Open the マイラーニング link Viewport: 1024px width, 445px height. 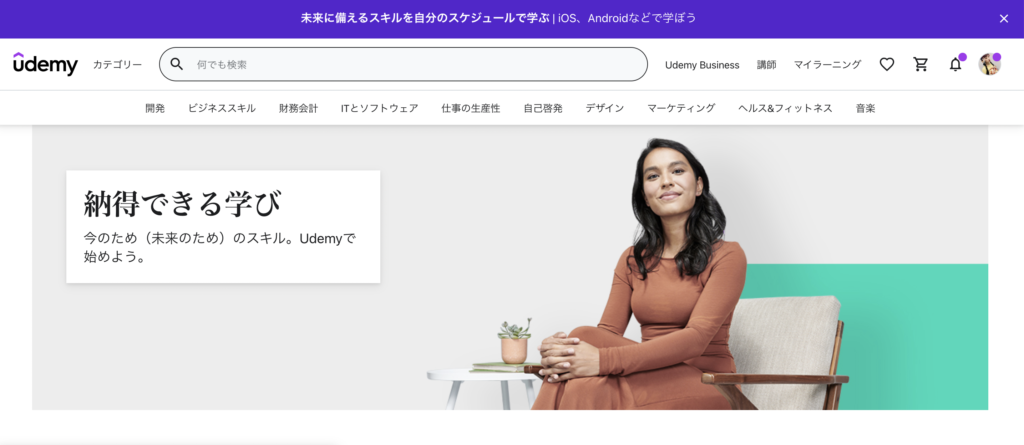(827, 65)
